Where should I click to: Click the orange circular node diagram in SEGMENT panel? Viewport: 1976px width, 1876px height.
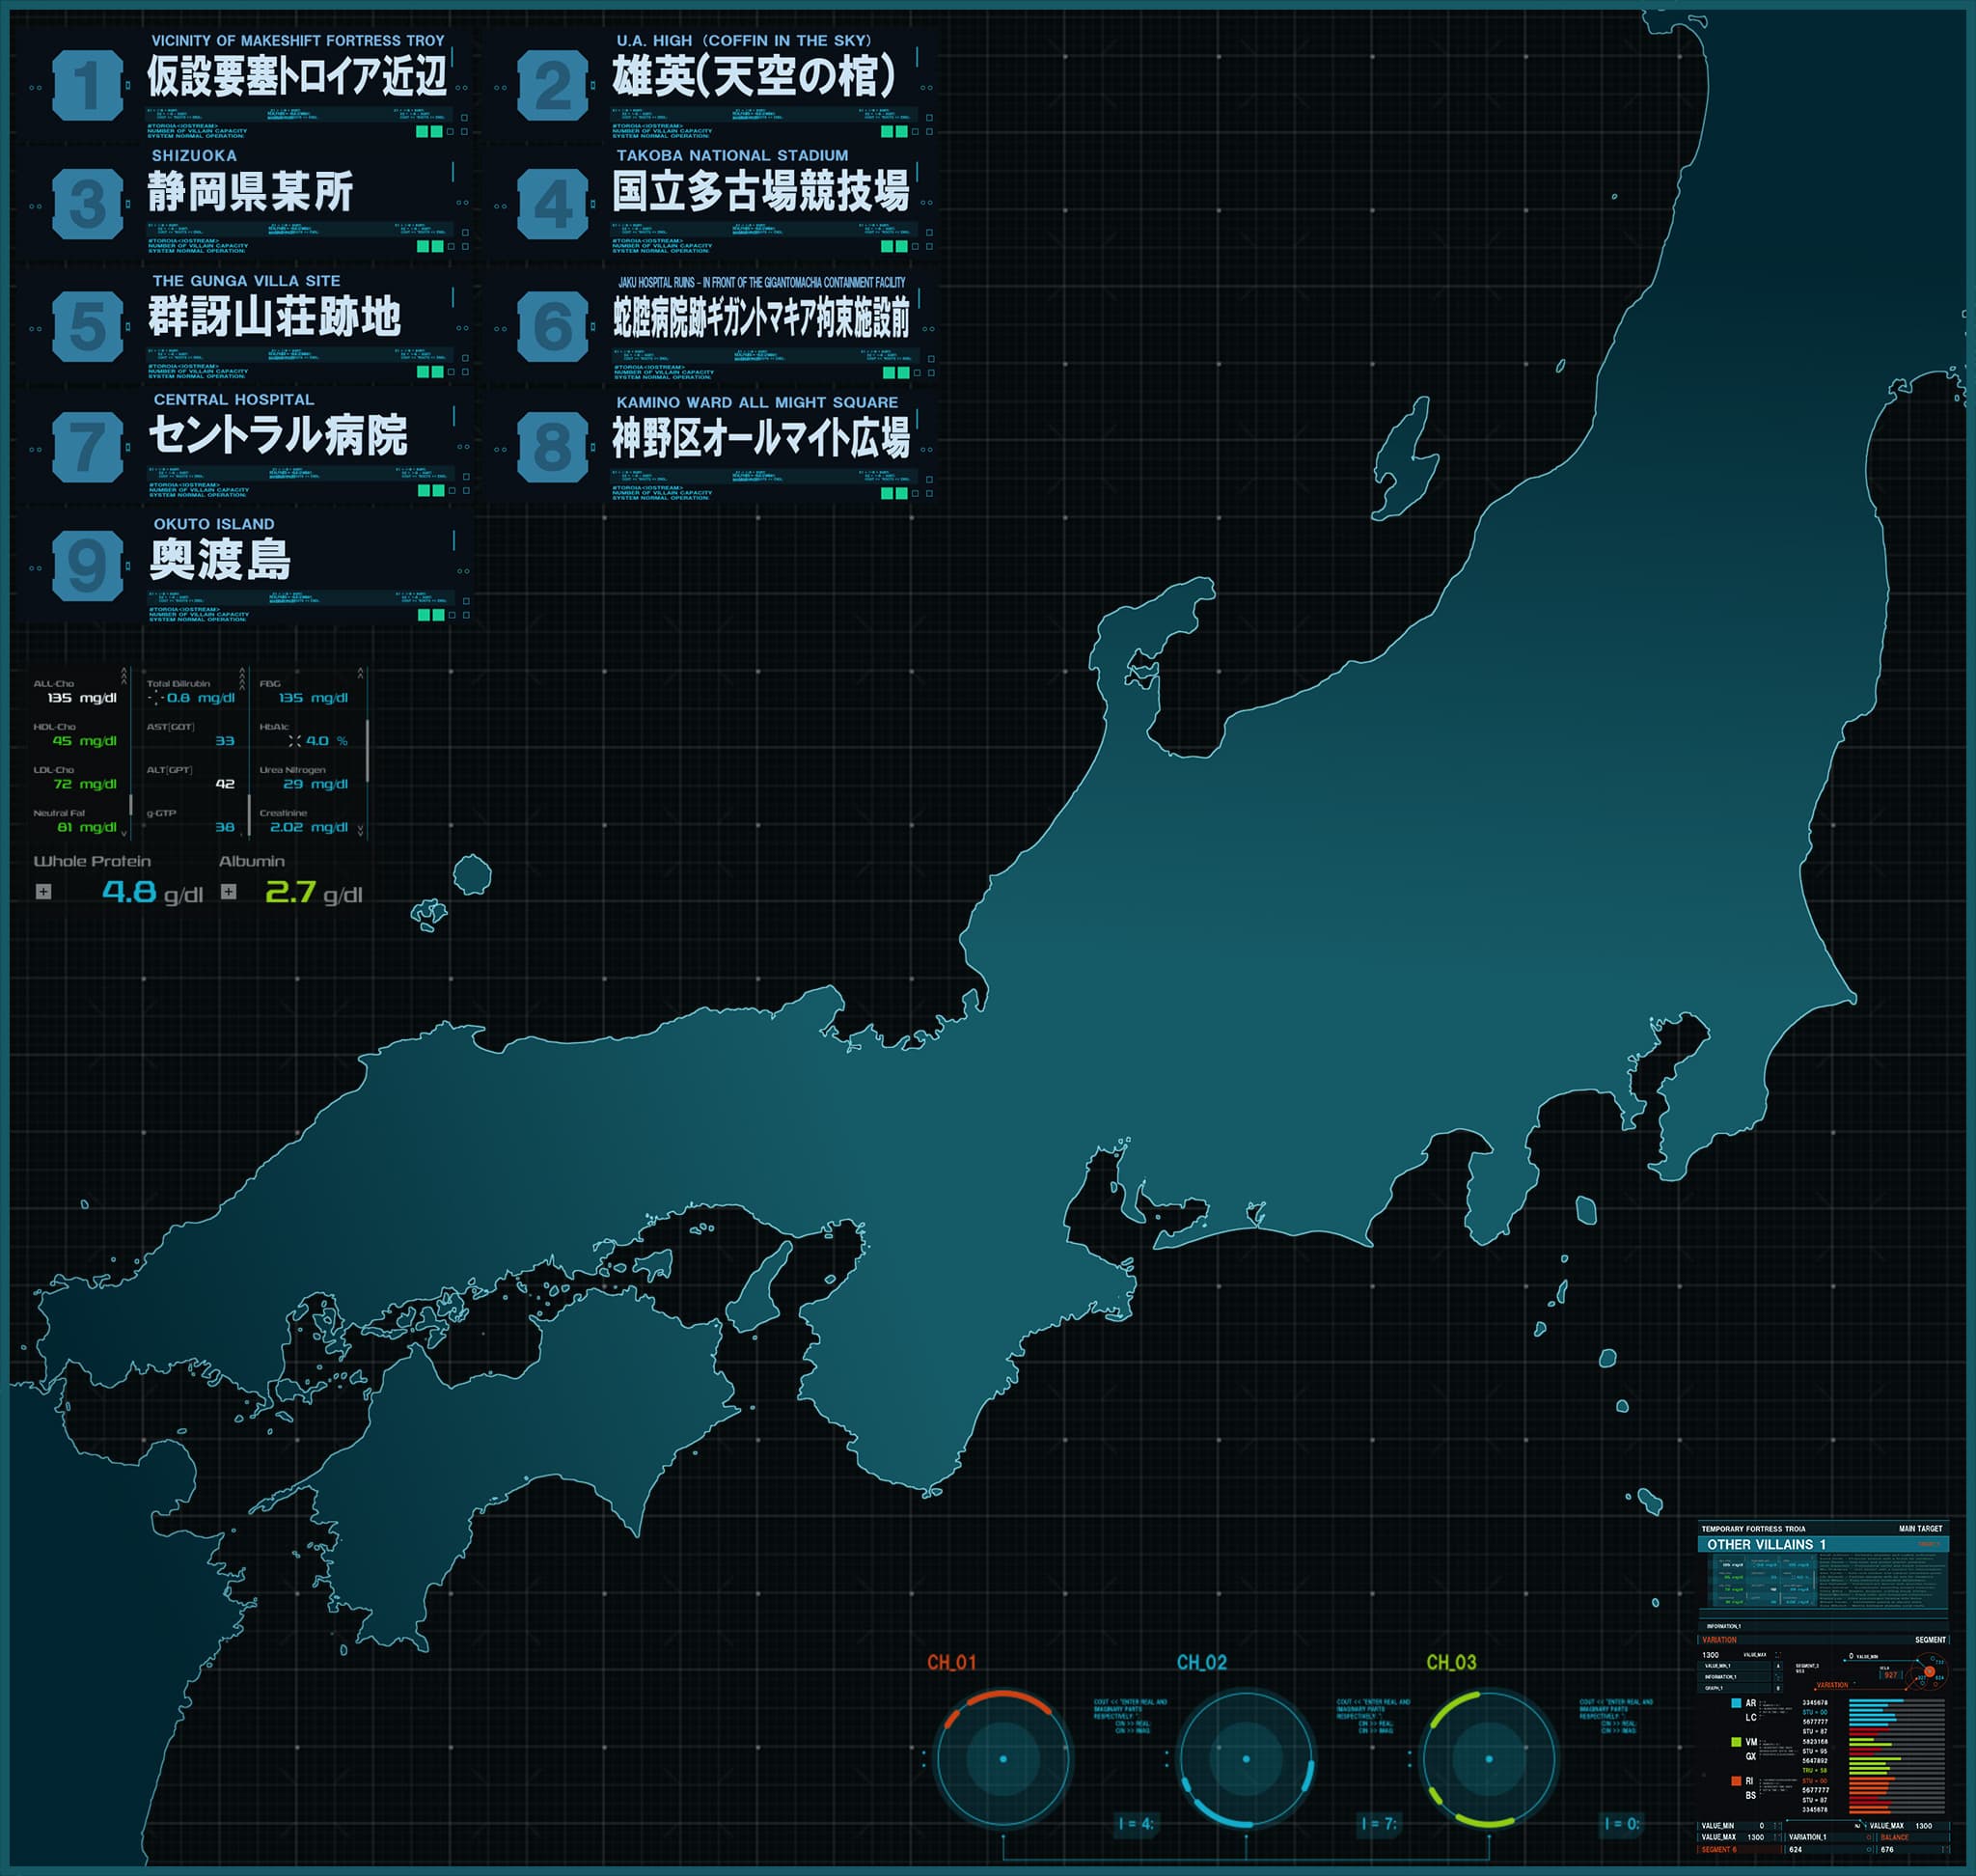[x=1928, y=1672]
